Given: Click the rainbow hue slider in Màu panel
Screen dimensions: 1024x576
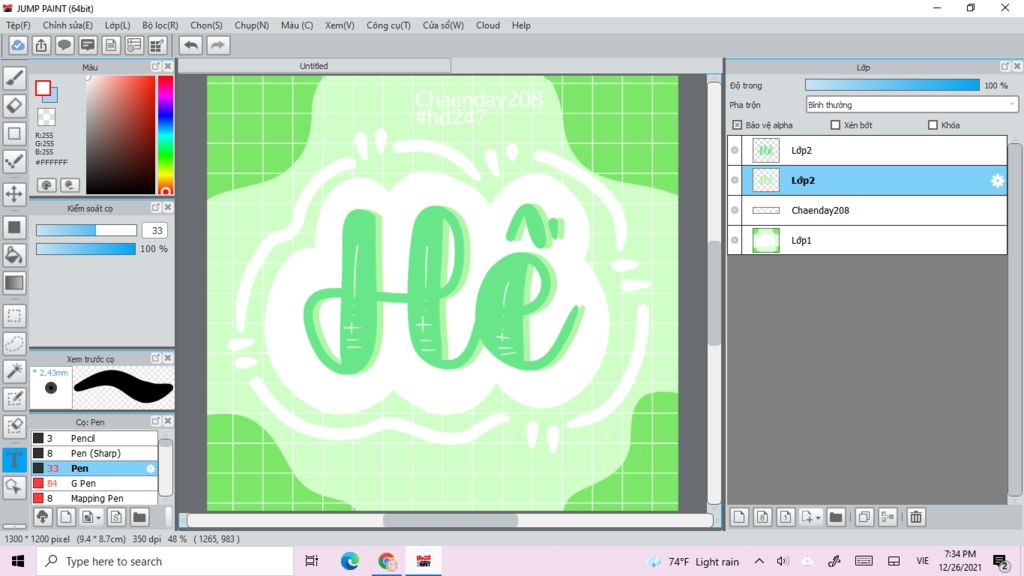Looking at the screenshot, I should pos(165,135).
